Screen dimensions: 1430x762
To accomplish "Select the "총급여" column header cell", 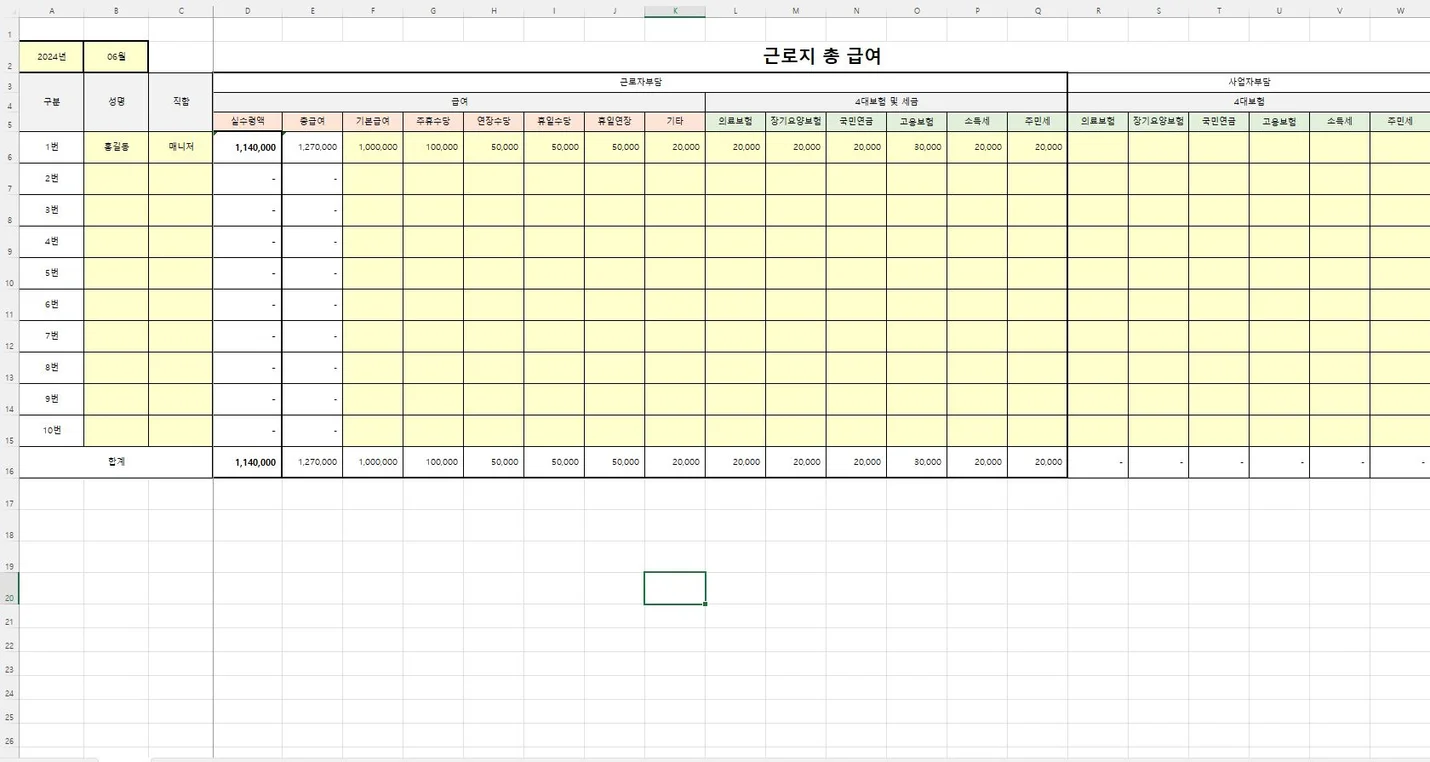I will click(312, 121).
